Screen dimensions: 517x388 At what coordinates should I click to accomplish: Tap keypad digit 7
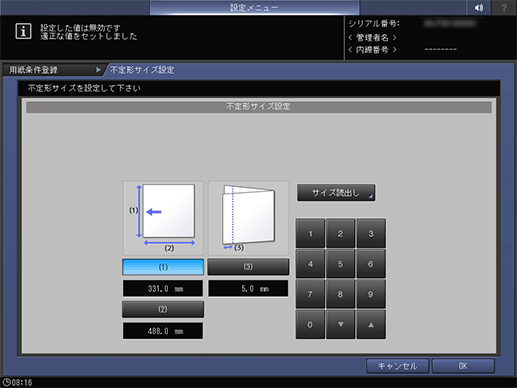click(310, 294)
